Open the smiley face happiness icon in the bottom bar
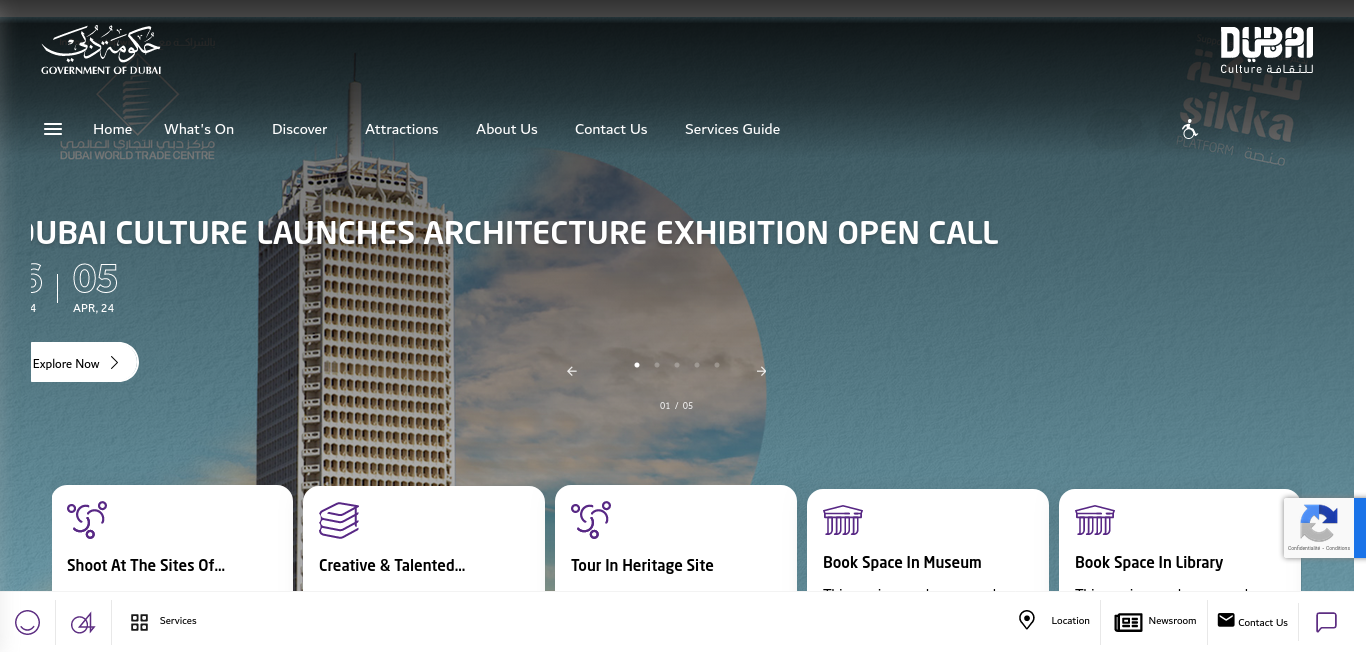This screenshot has width=1366, height=652. pyautogui.click(x=28, y=622)
